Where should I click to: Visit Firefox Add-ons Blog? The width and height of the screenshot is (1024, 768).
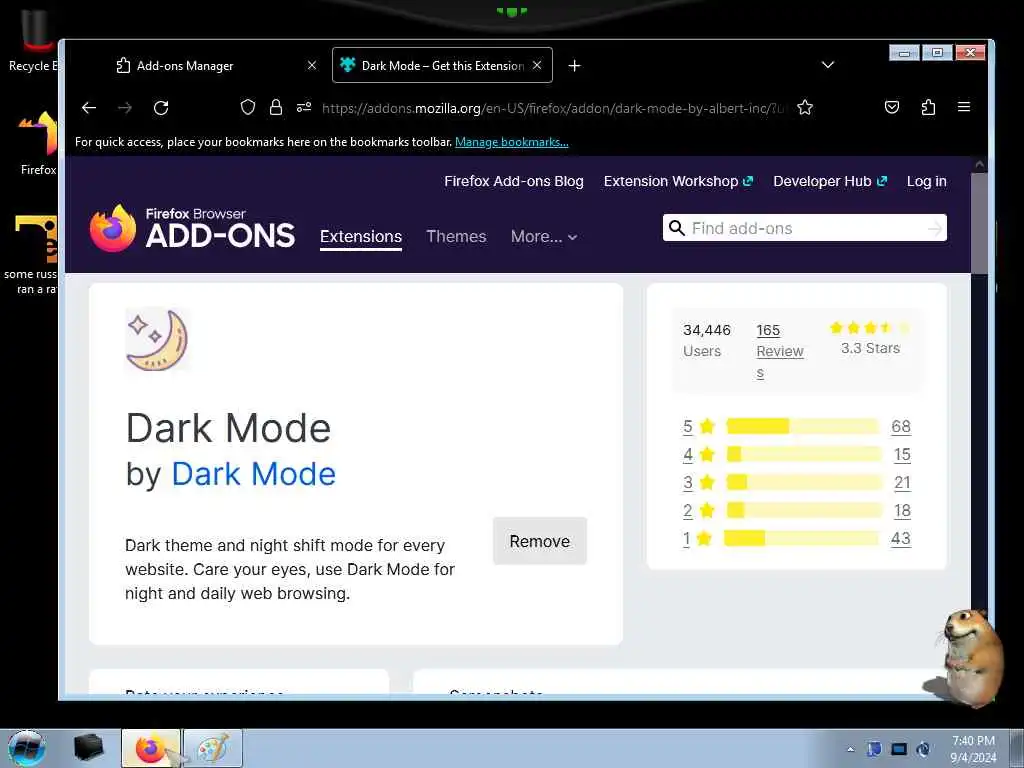pyautogui.click(x=514, y=182)
